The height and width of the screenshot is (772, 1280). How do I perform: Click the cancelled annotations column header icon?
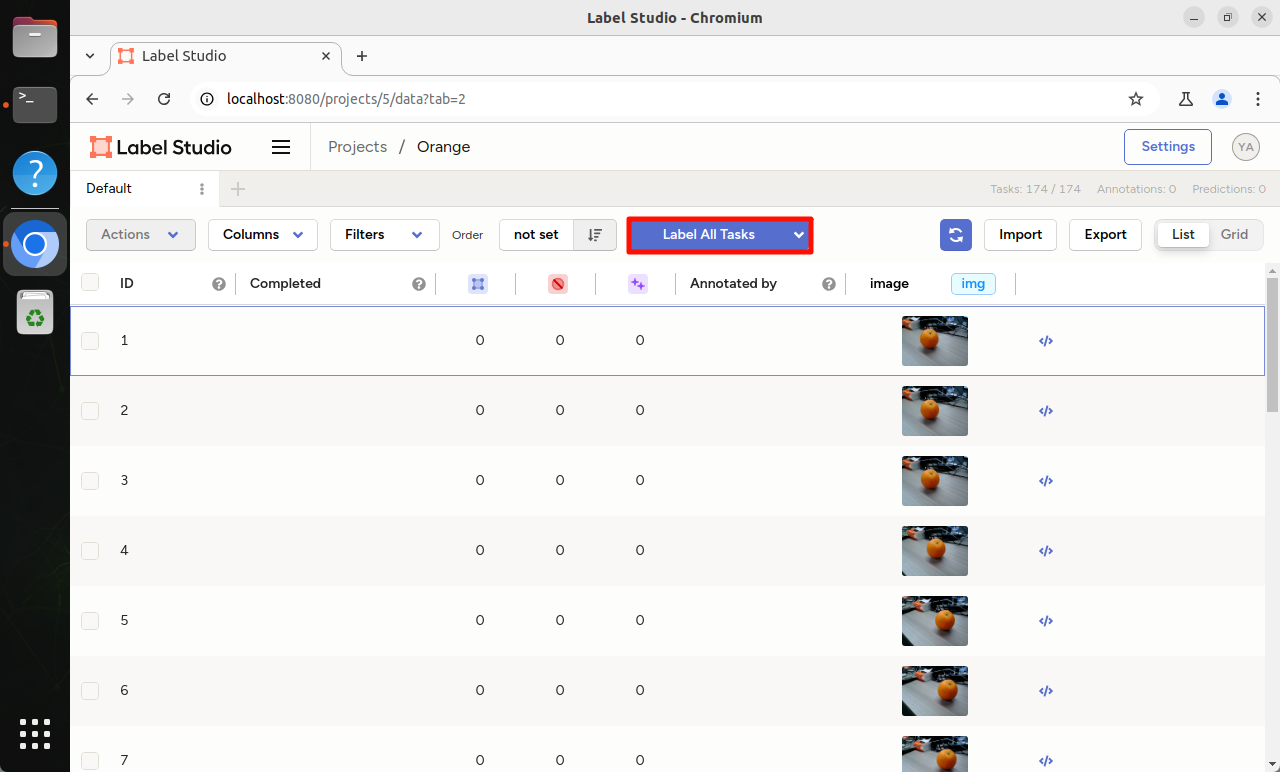point(558,284)
